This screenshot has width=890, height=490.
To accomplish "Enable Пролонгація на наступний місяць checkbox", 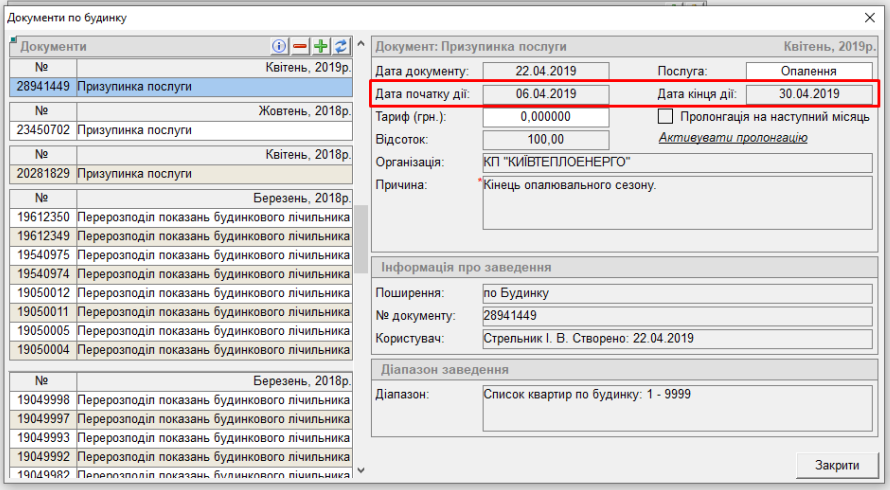I will tap(665, 117).
